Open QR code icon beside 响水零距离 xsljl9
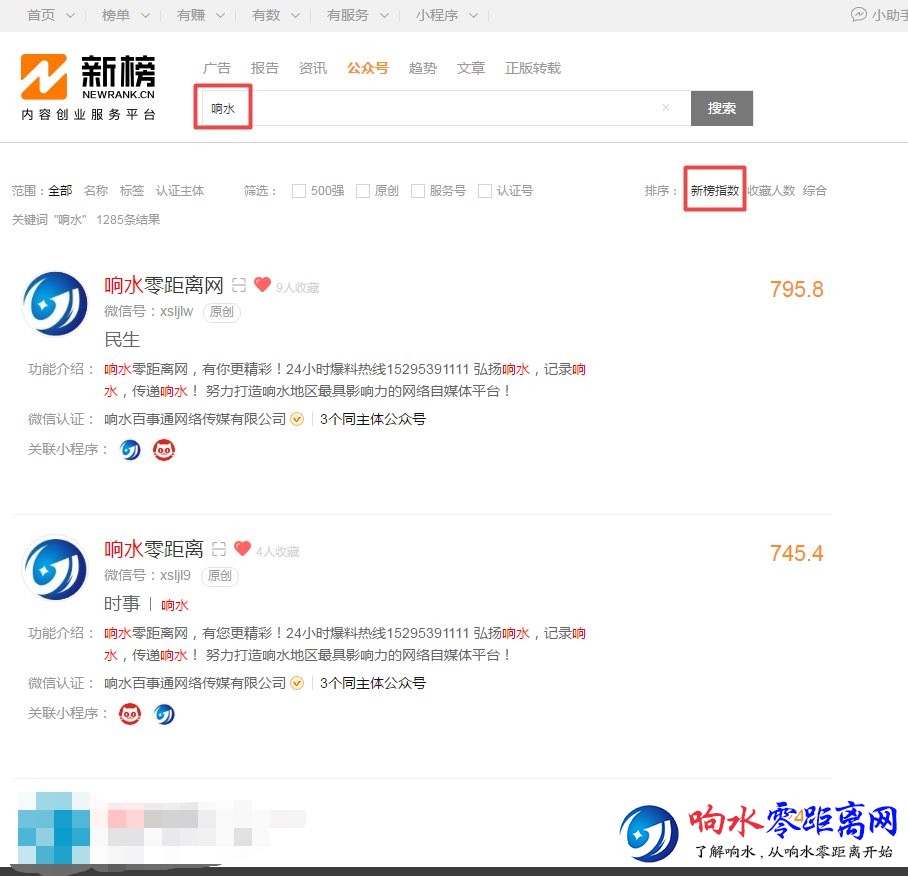Image resolution: width=908 pixels, height=876 pixels. [x=219, y=549]
